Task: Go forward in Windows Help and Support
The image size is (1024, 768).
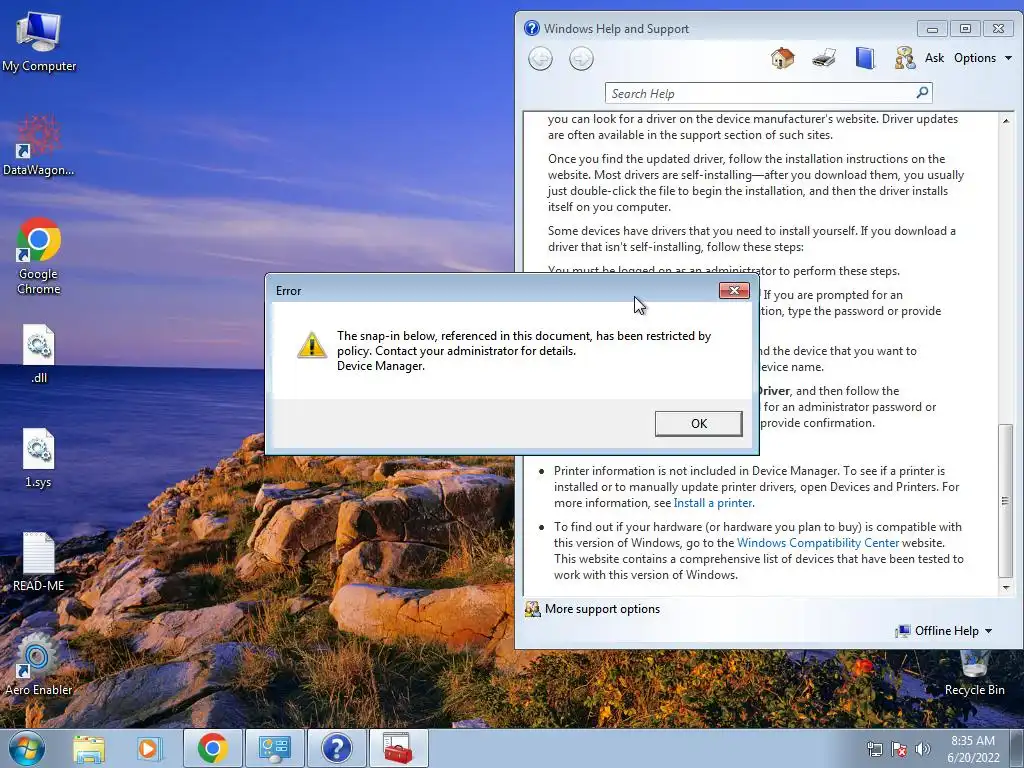Action: click(581, 59)
